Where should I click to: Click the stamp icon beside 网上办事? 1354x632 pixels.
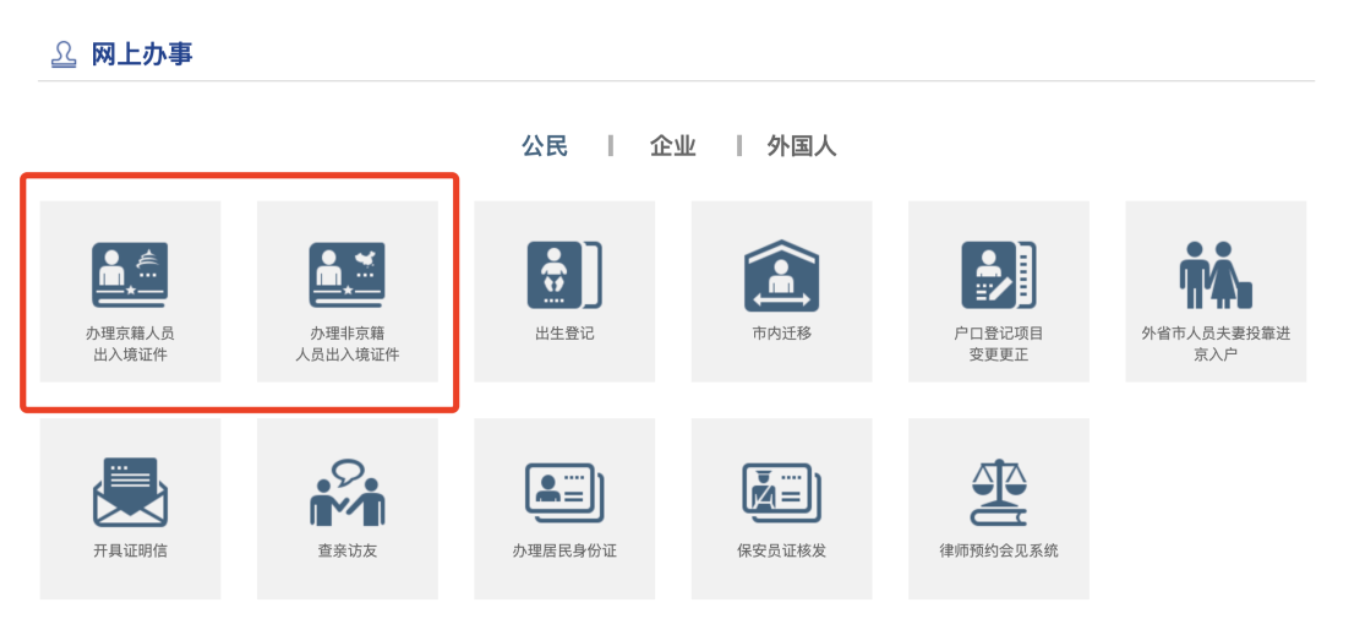click(x=63, y=54)
